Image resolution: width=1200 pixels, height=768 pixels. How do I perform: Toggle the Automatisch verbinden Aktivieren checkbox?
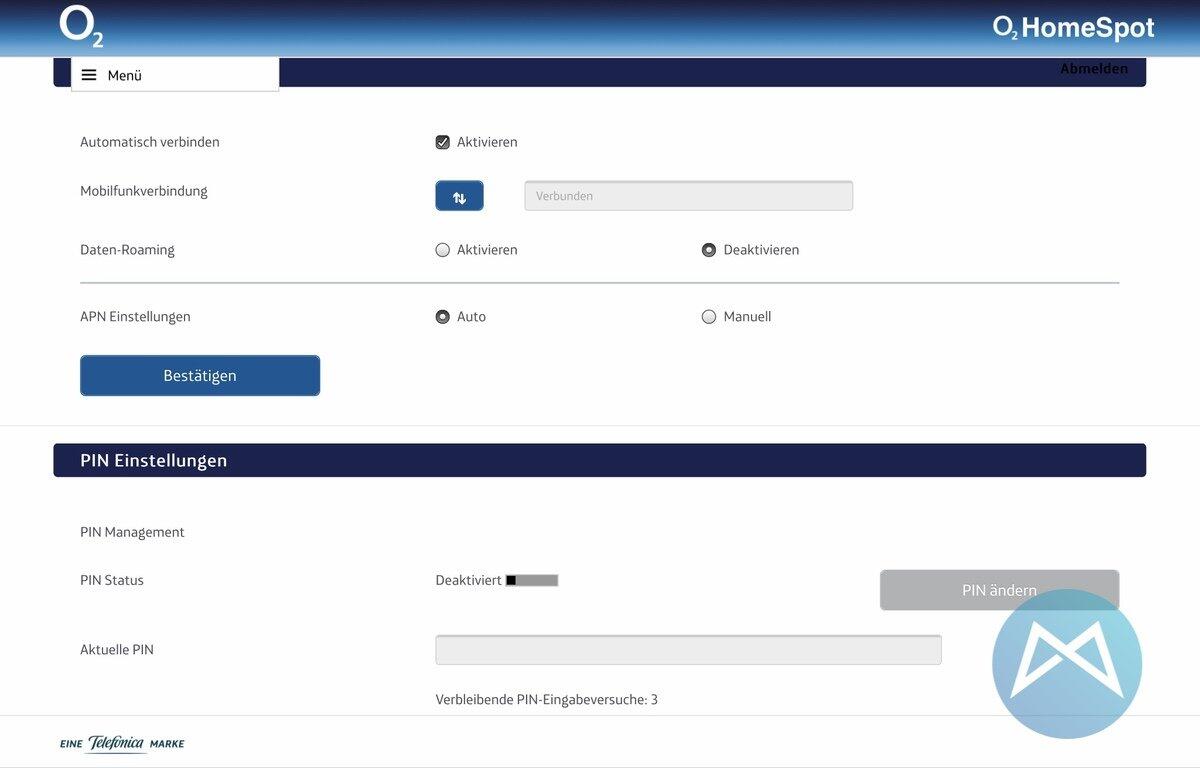443,142
